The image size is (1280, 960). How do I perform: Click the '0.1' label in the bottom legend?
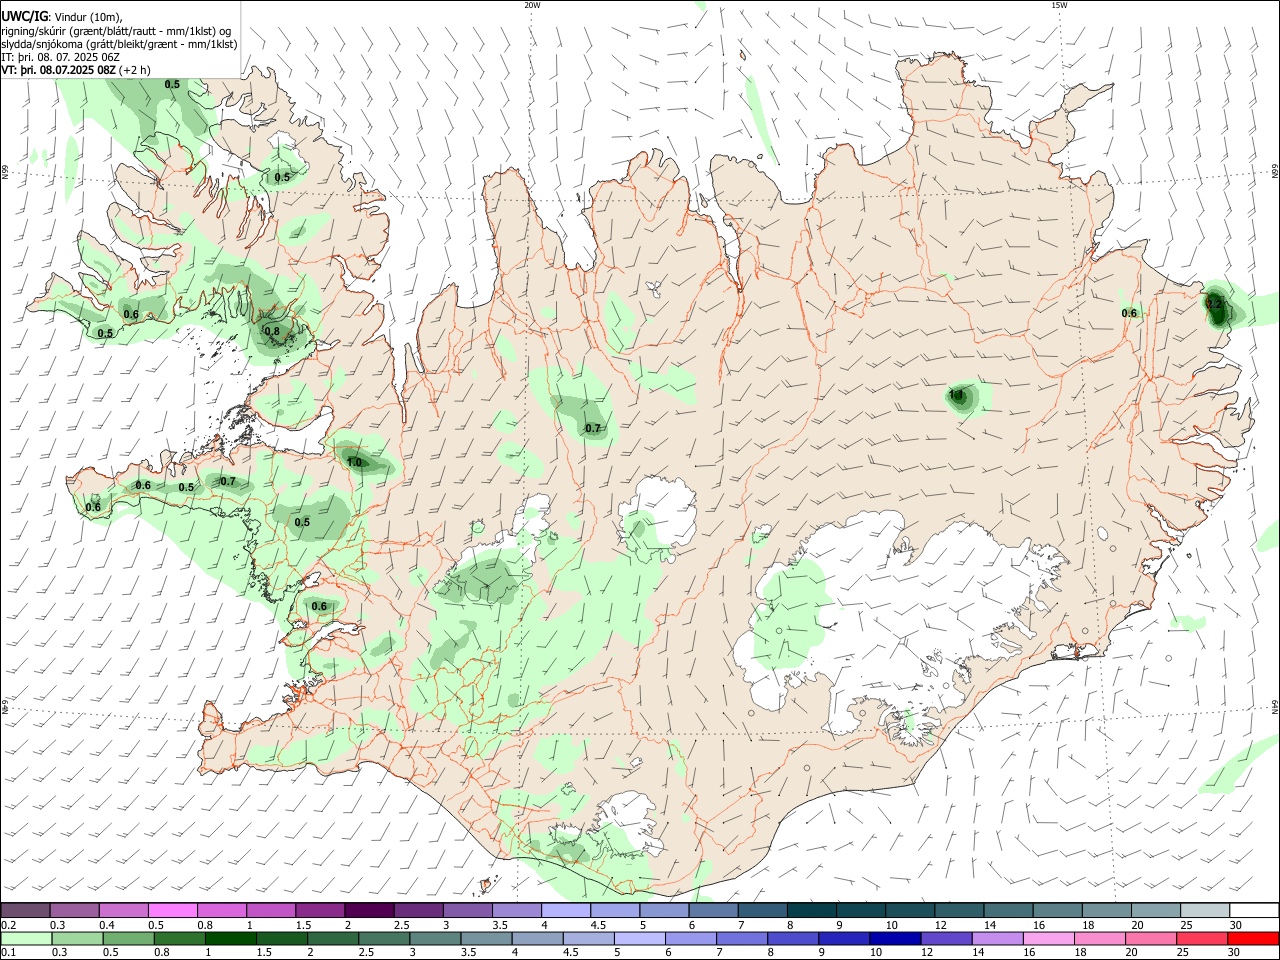pyautogui.click(x=8, y=953)
